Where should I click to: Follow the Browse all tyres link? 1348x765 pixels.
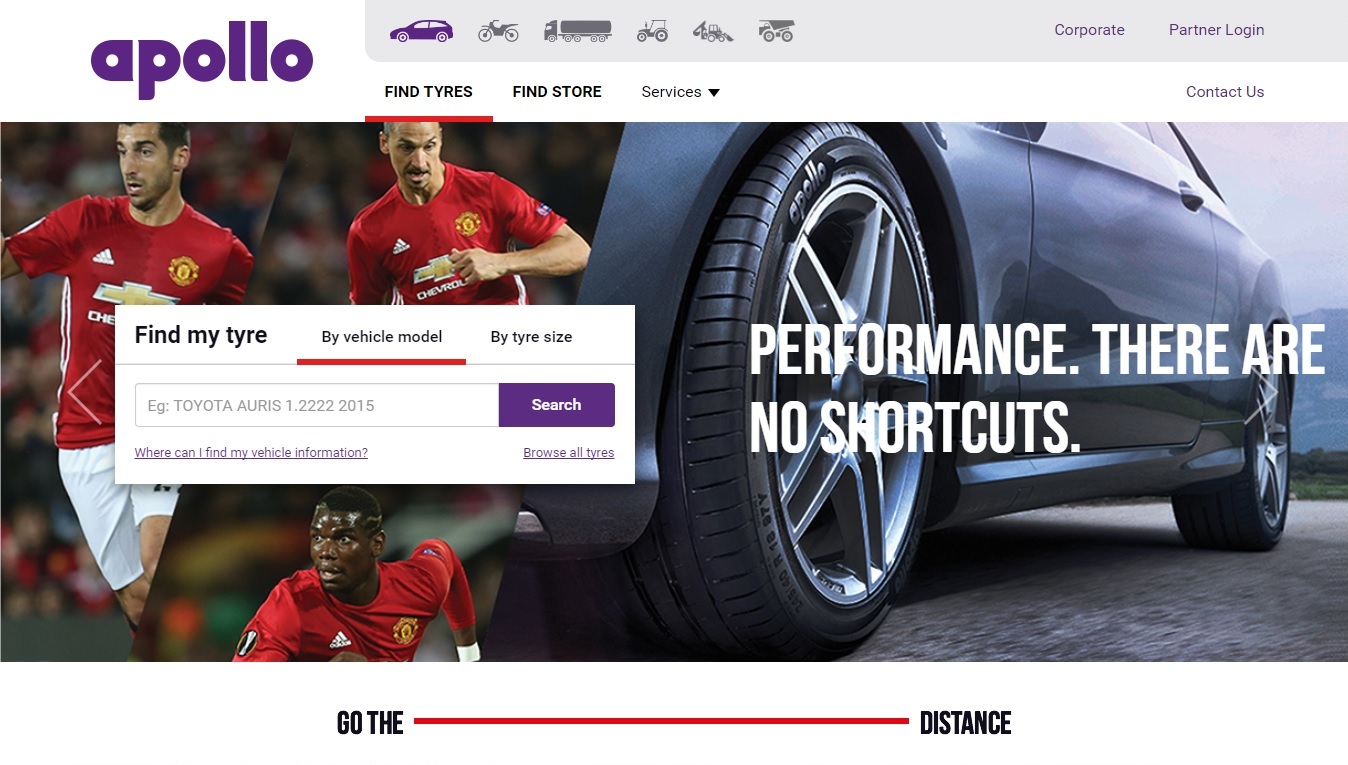pos(569,453)
